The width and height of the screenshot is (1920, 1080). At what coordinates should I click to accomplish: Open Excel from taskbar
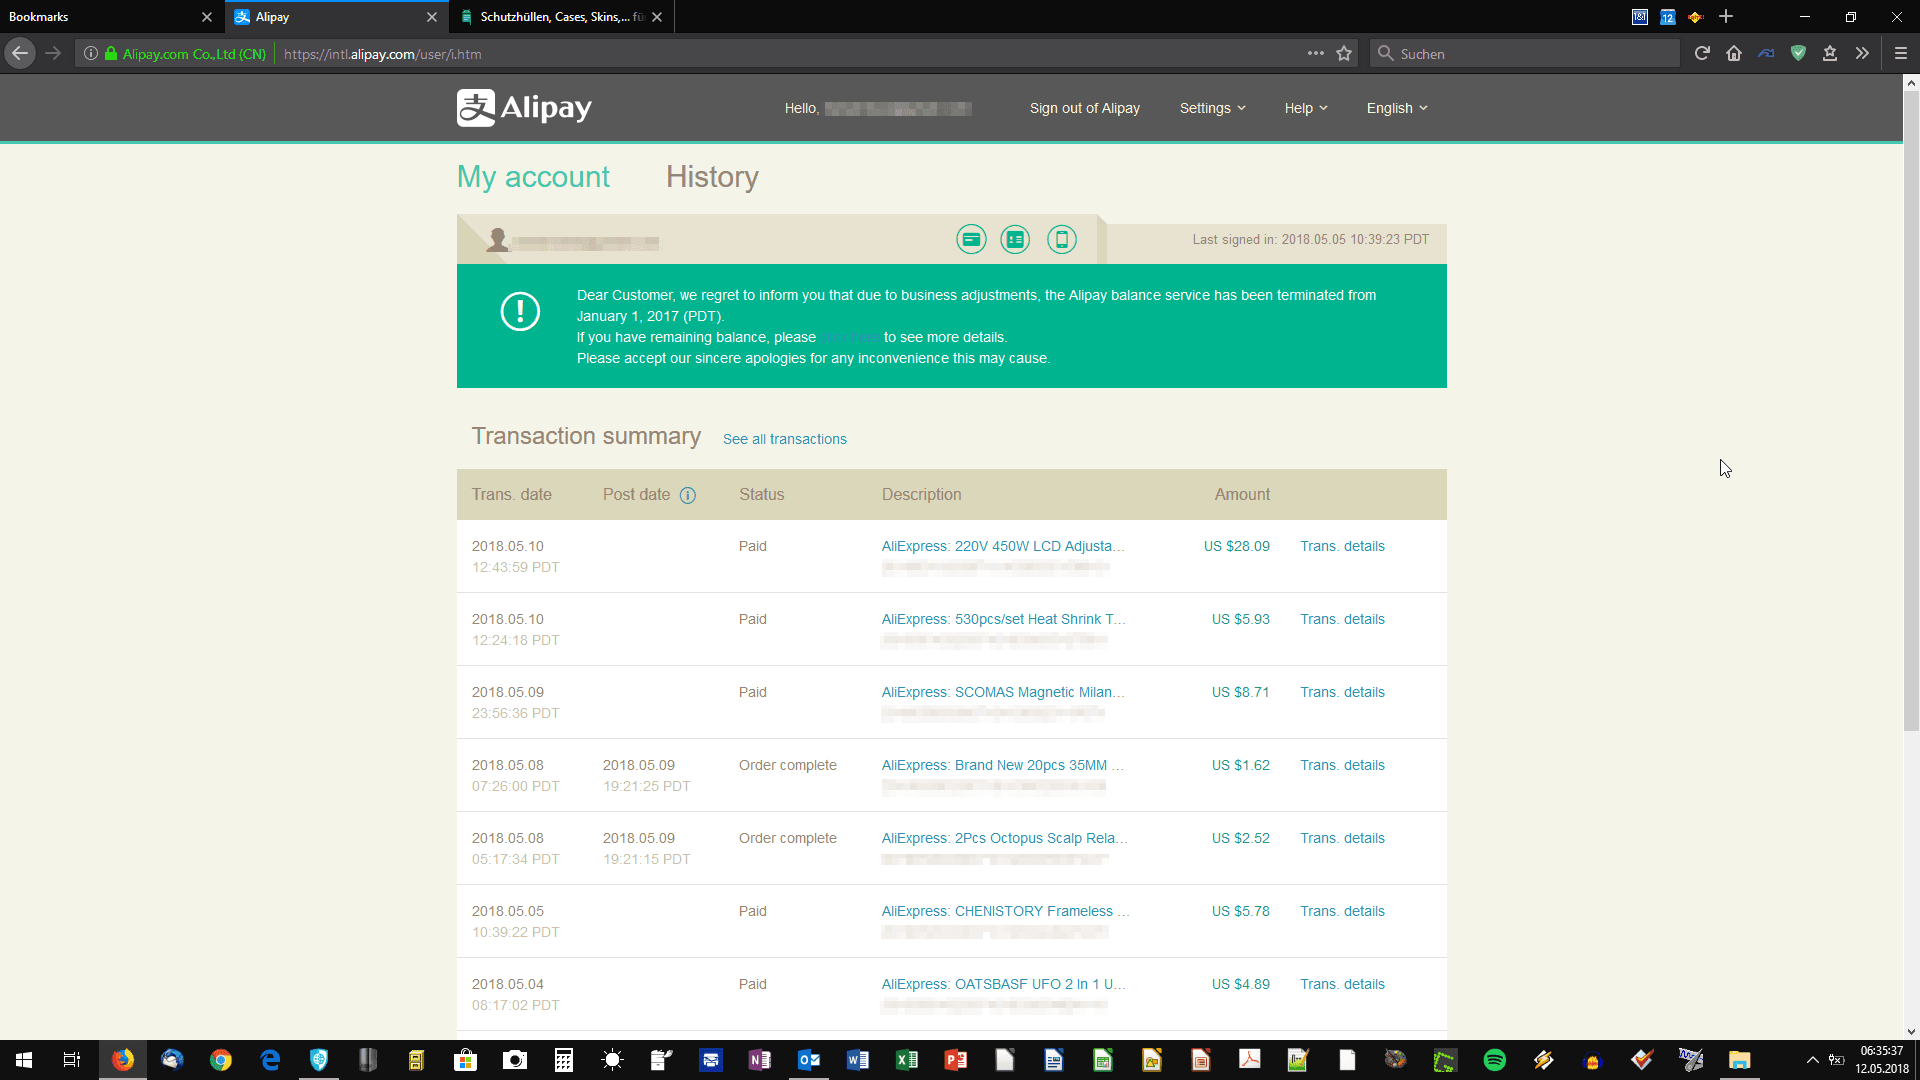tap(907, 1060)
